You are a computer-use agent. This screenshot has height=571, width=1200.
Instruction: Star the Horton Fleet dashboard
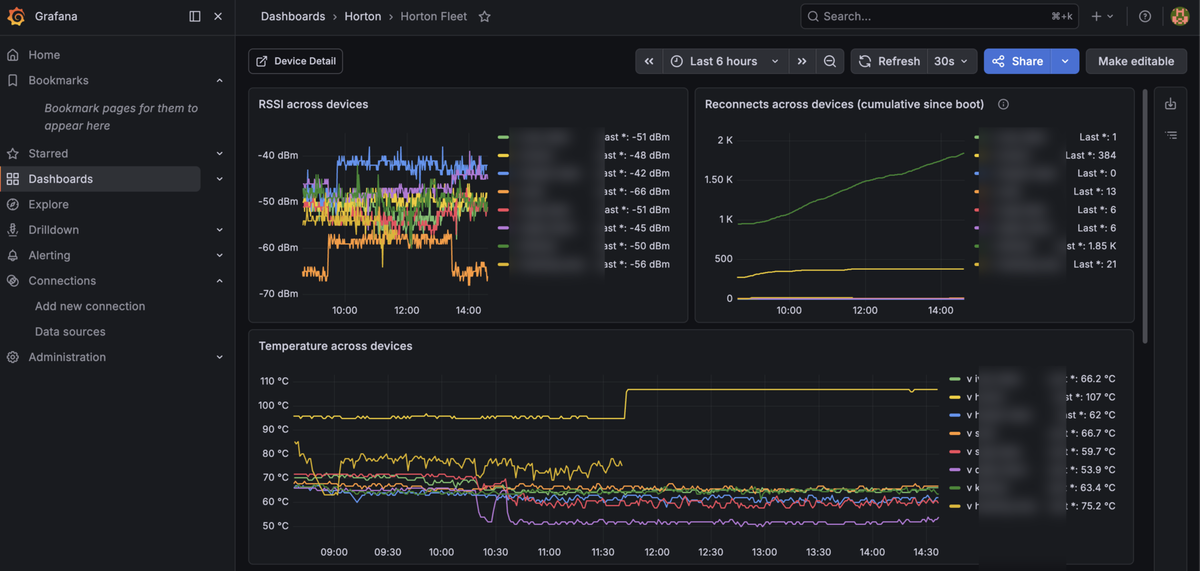click(x=485, y=16)
